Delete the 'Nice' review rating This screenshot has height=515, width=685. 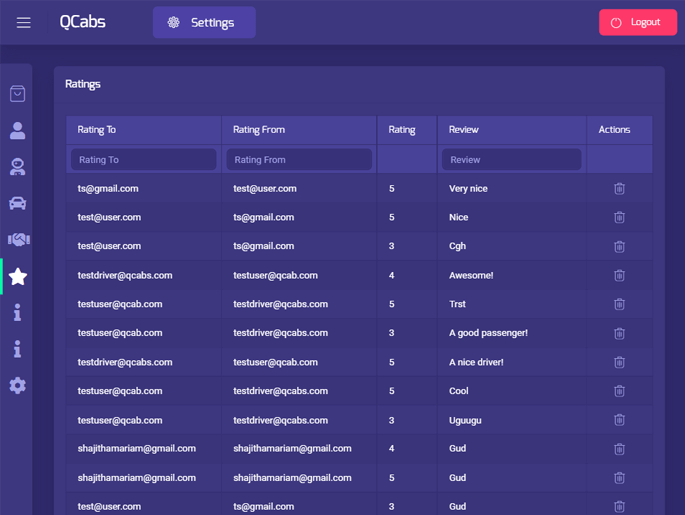(619, 217)
